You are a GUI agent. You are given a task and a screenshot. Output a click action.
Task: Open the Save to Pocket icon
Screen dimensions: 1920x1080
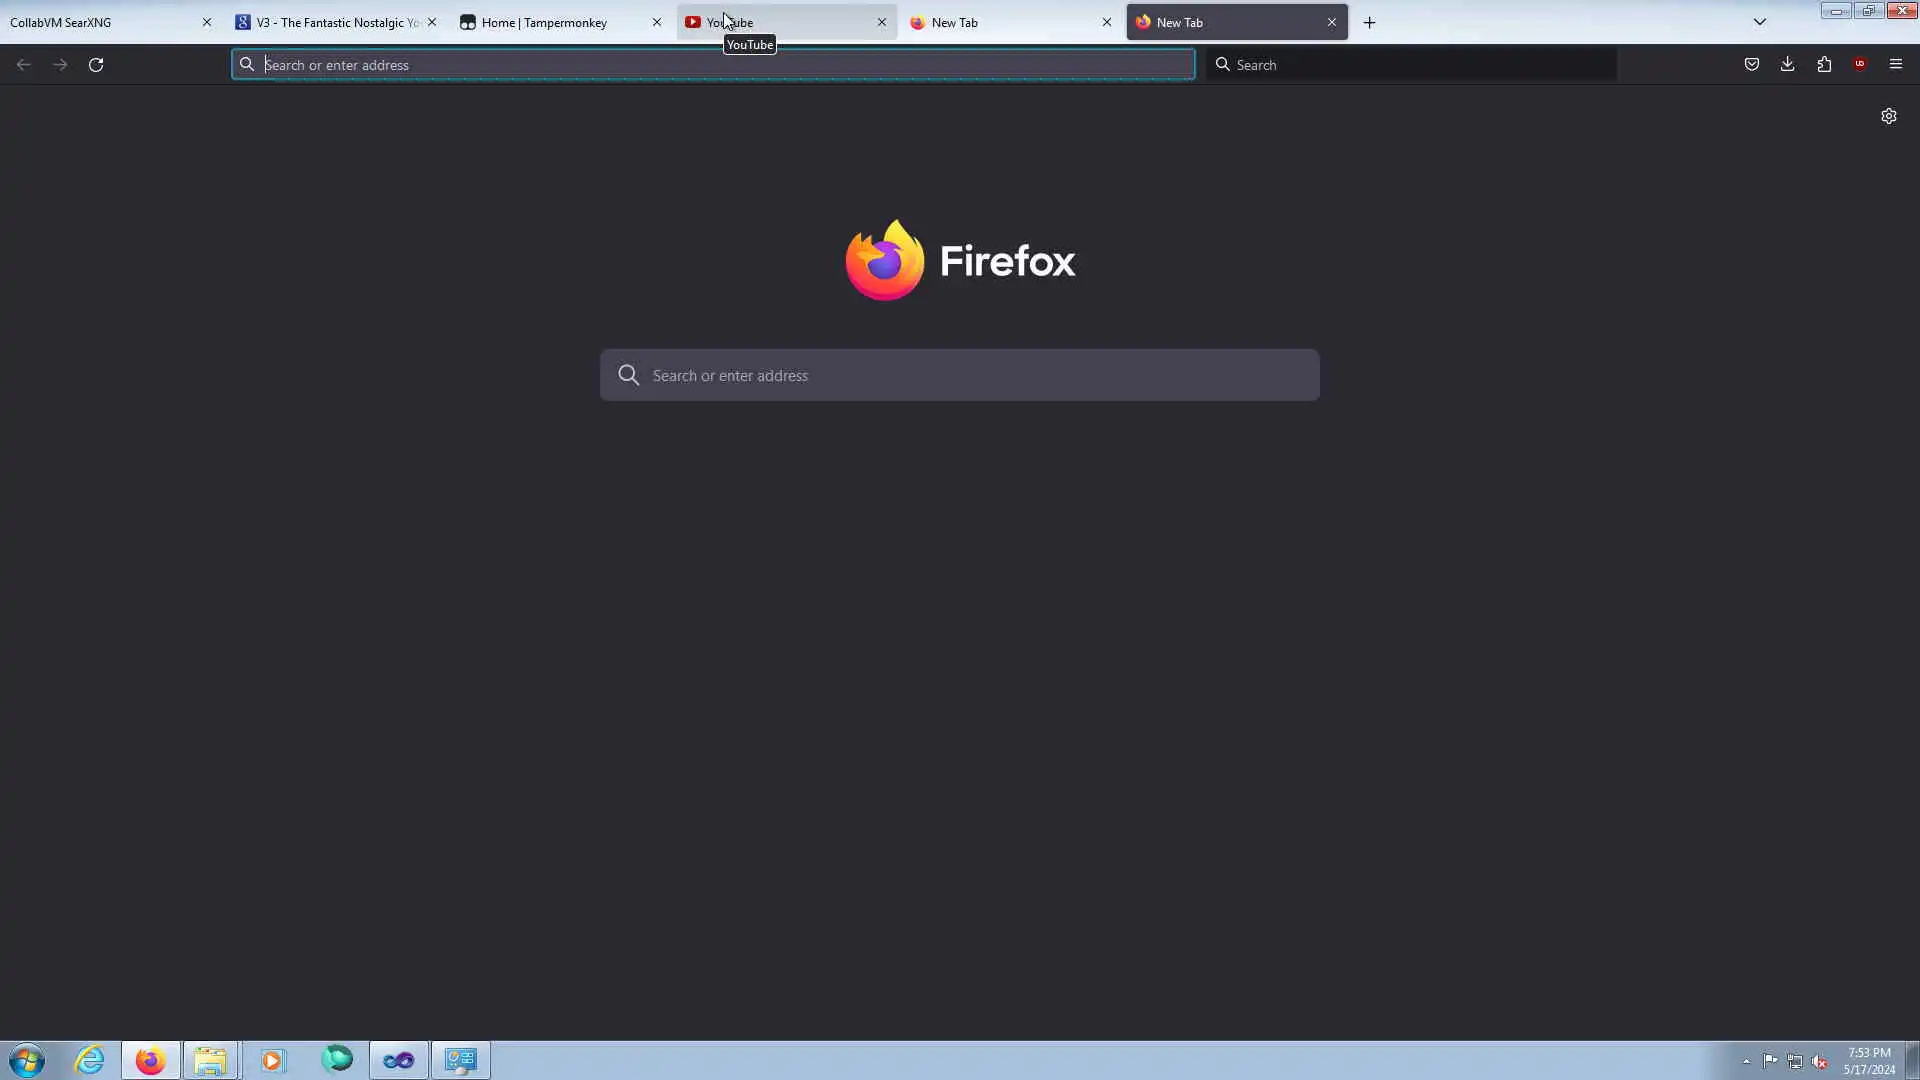[x=1752, y=65]
